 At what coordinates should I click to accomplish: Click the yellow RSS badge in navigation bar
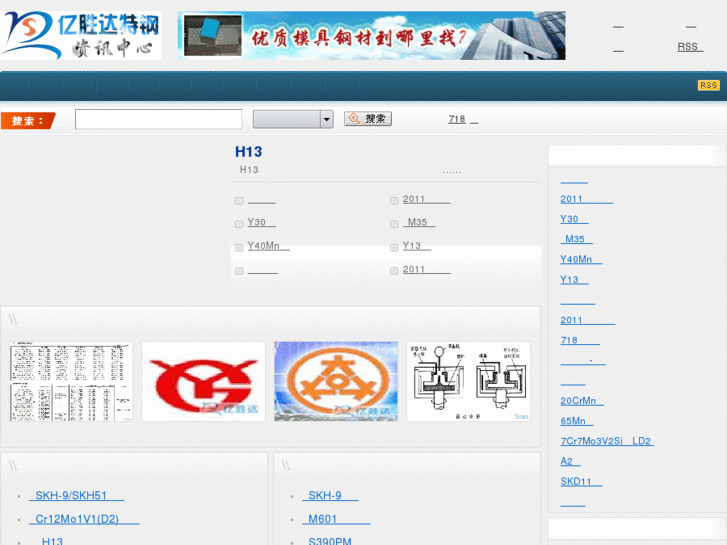[708, 85]
